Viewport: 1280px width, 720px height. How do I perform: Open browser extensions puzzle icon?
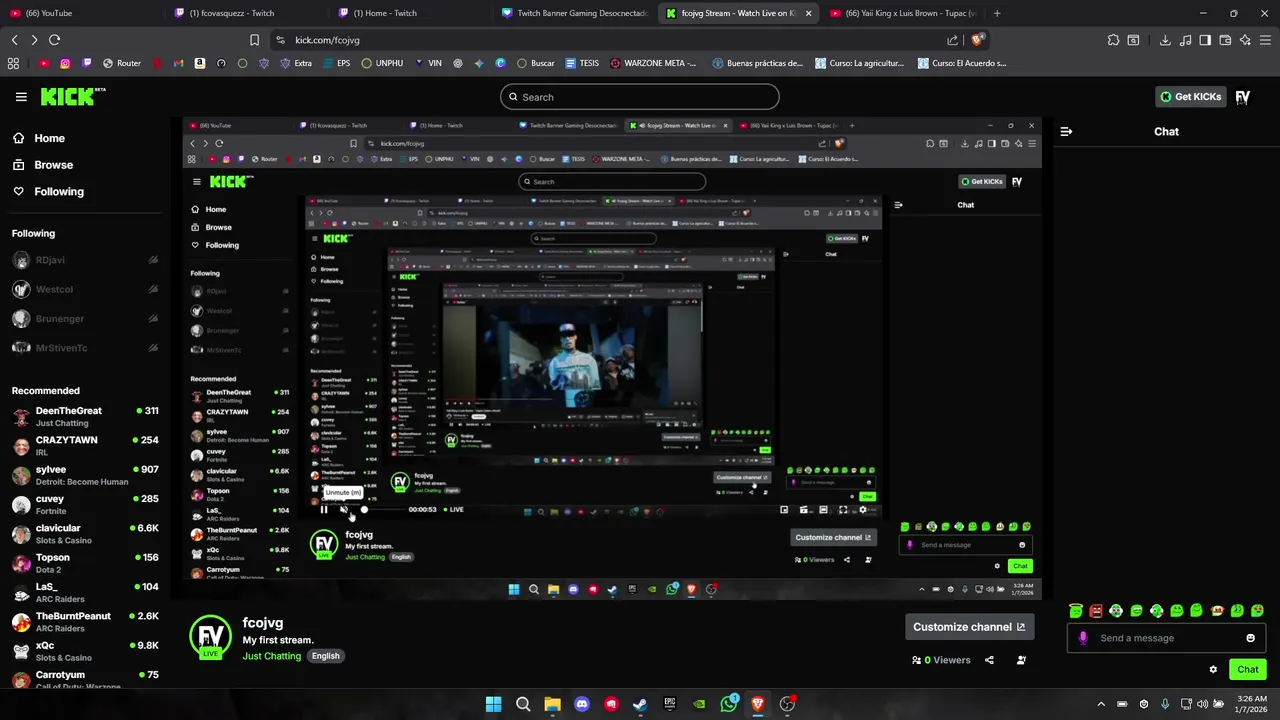coord(1113,40)
